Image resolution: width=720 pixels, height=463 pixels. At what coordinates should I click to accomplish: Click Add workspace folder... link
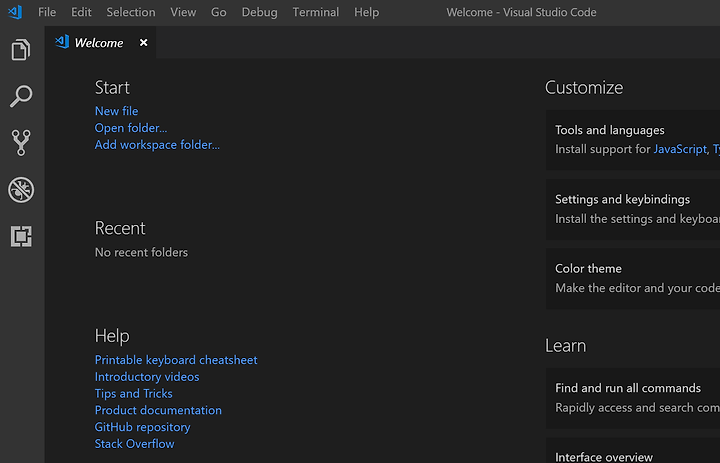[157, 145]
